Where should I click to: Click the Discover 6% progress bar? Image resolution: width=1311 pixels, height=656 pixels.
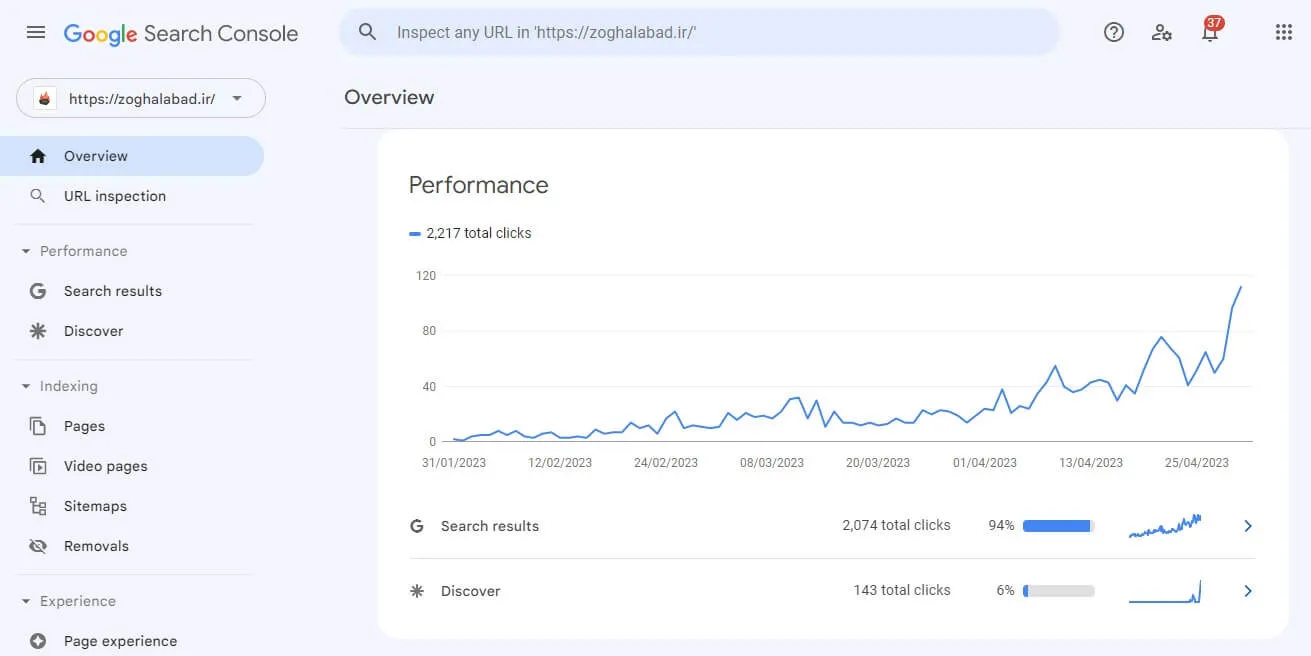[1058, 591]
